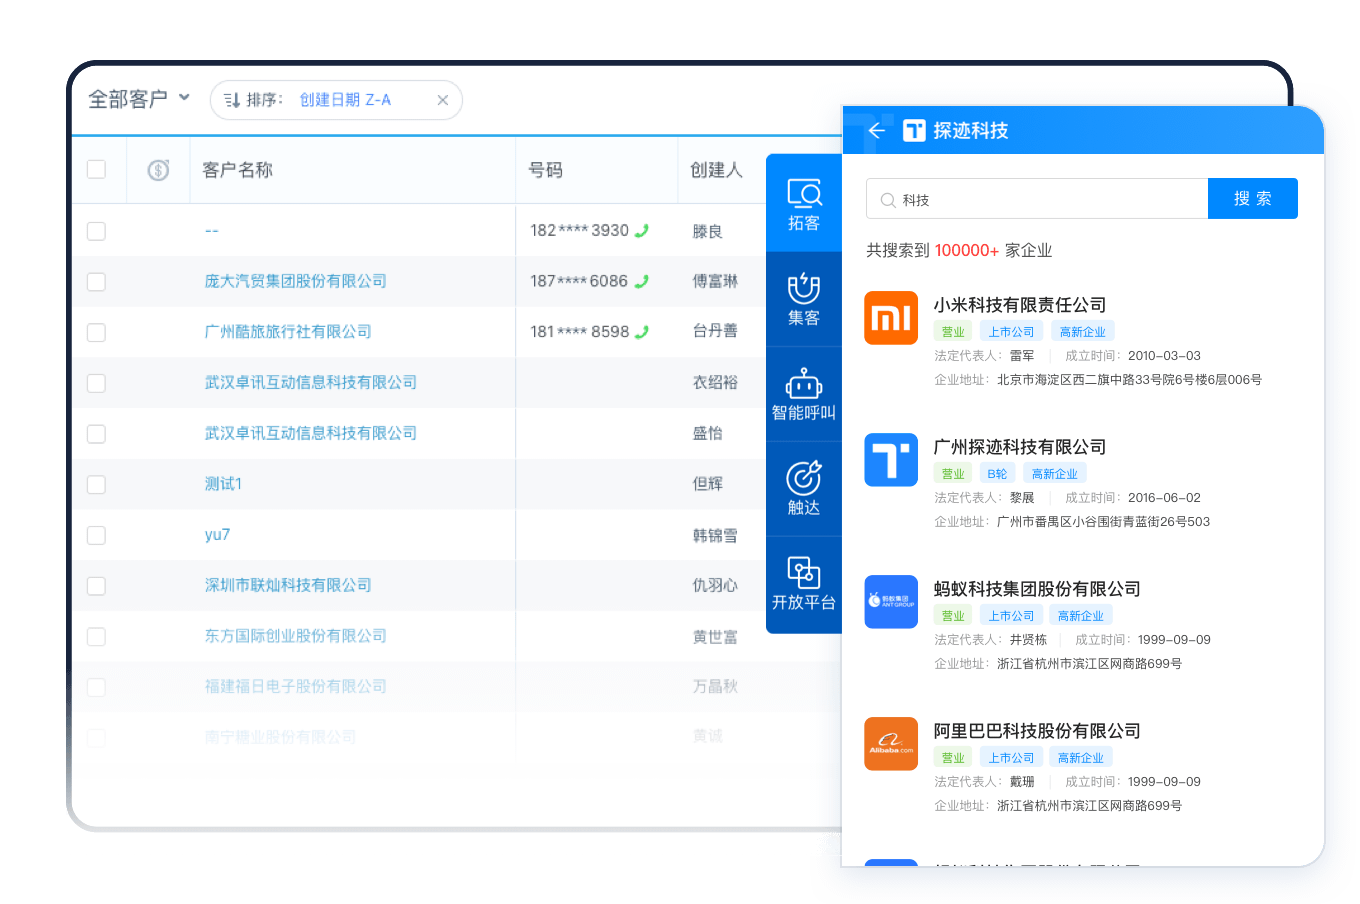
Task: Click the B轮 tag on 广州探迹科技
Action: (997, 474)
